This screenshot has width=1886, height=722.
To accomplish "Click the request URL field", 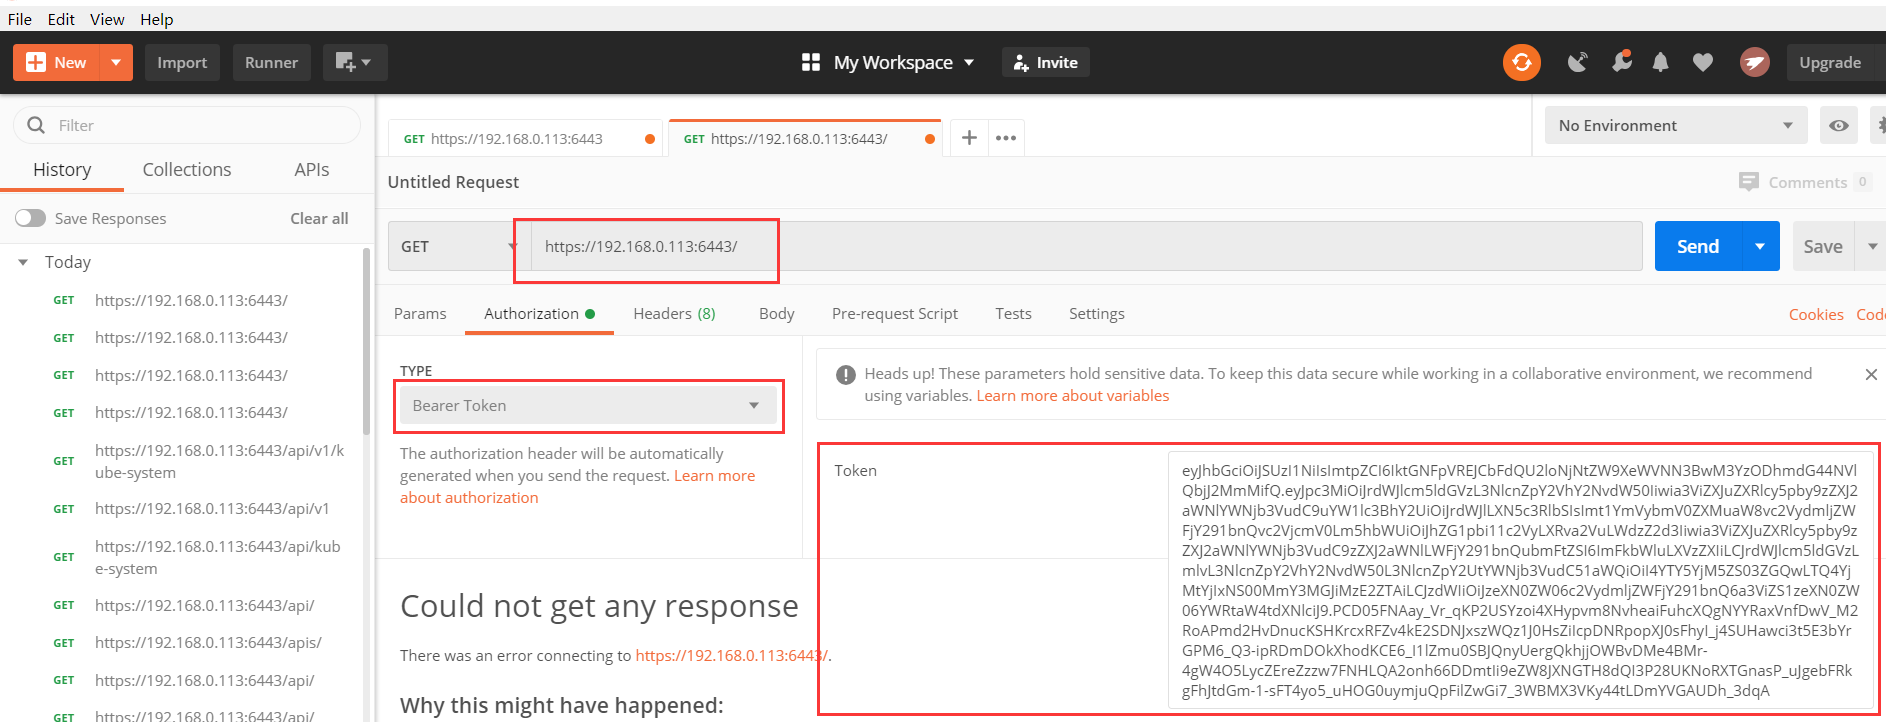I will click(x=1085, y=246).
